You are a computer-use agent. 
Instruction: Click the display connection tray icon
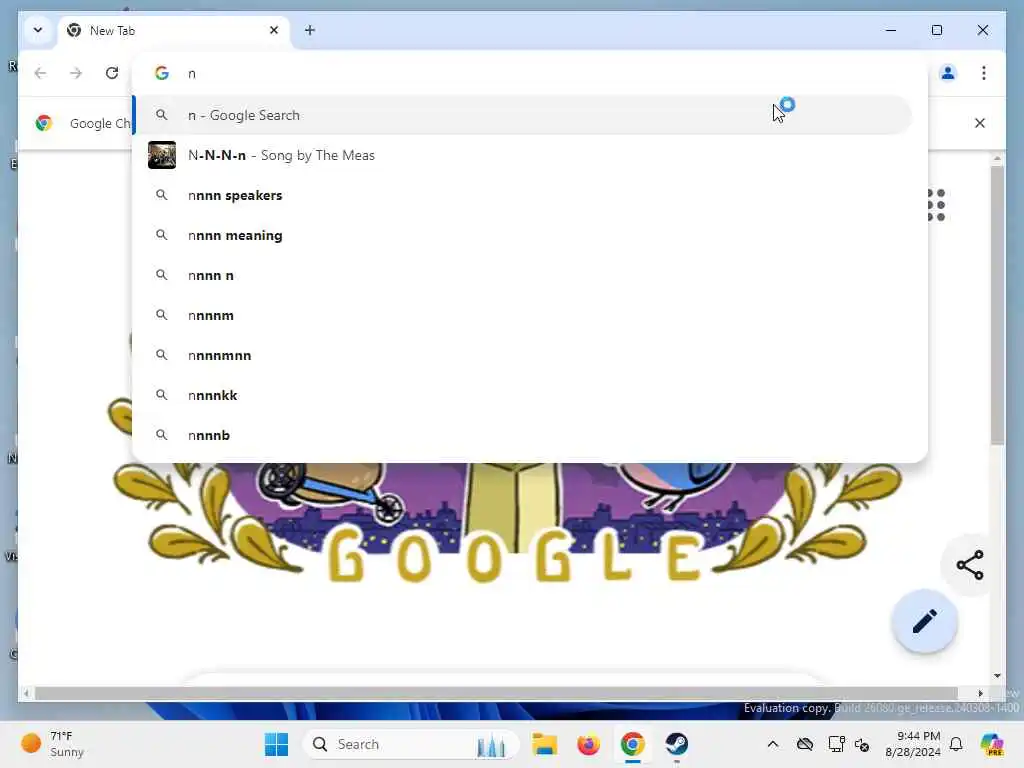coord(836,744)
